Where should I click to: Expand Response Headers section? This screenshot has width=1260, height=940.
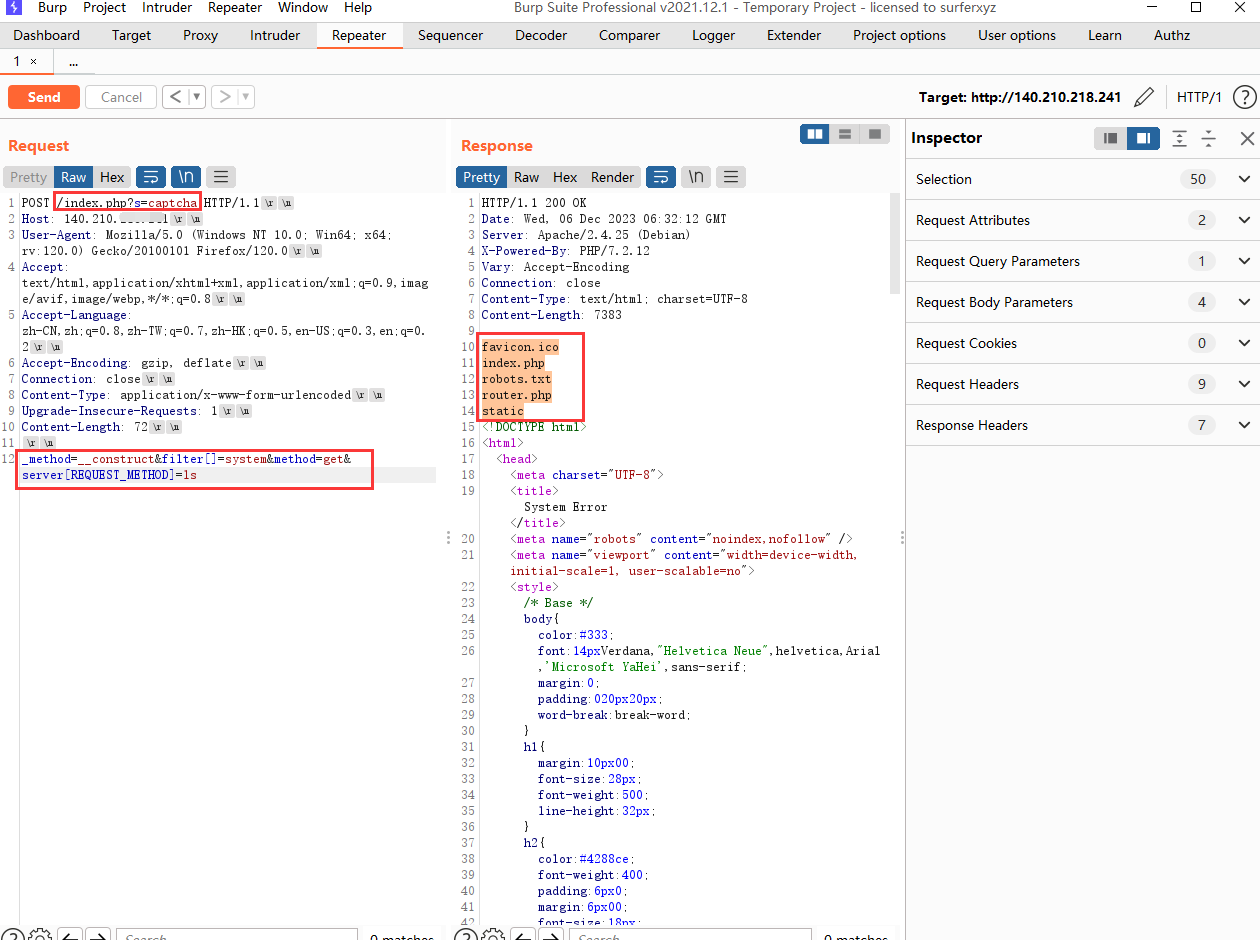click(1244, 425)
